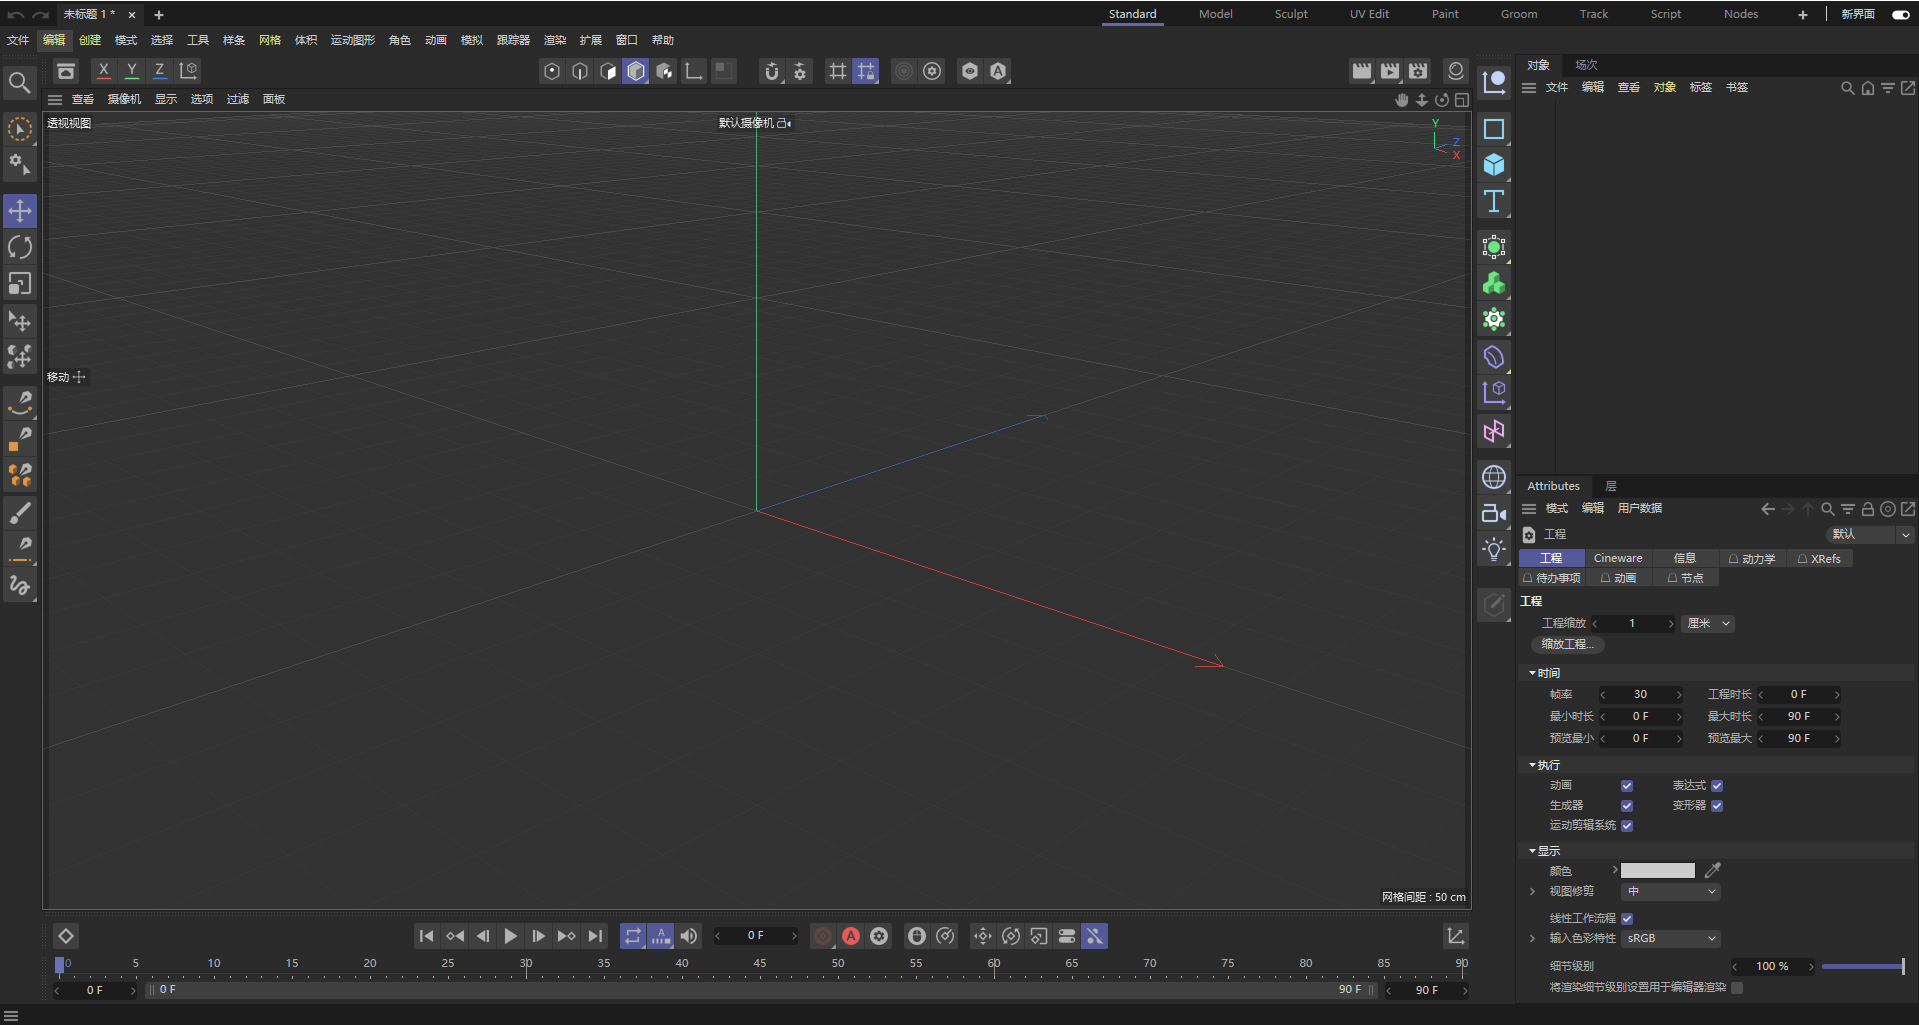
Task: Toggle timeline sound speaker icon
Action: tap(689, 936)
